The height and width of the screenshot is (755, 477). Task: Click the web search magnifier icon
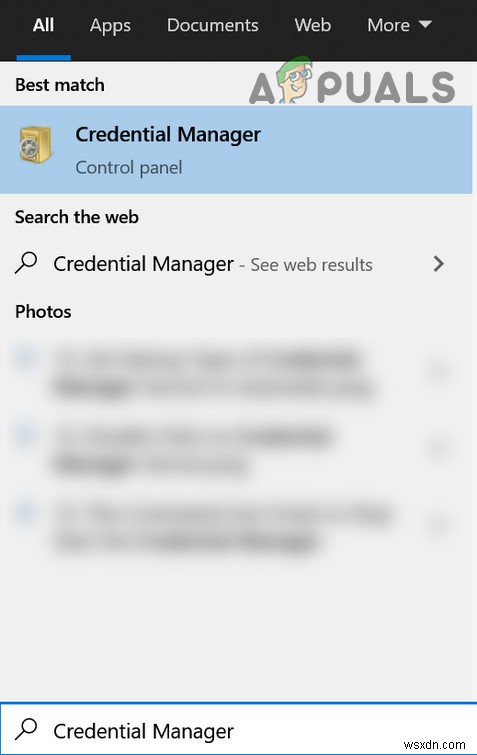26,263
